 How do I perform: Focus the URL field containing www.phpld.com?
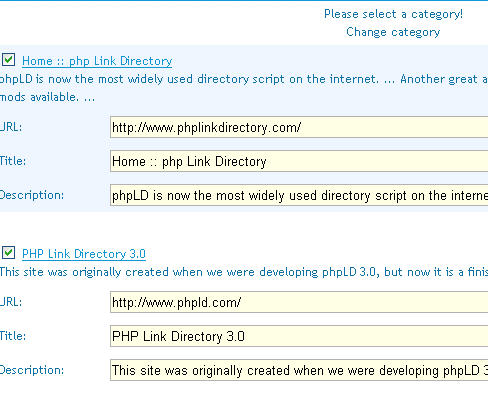[299, 302]
